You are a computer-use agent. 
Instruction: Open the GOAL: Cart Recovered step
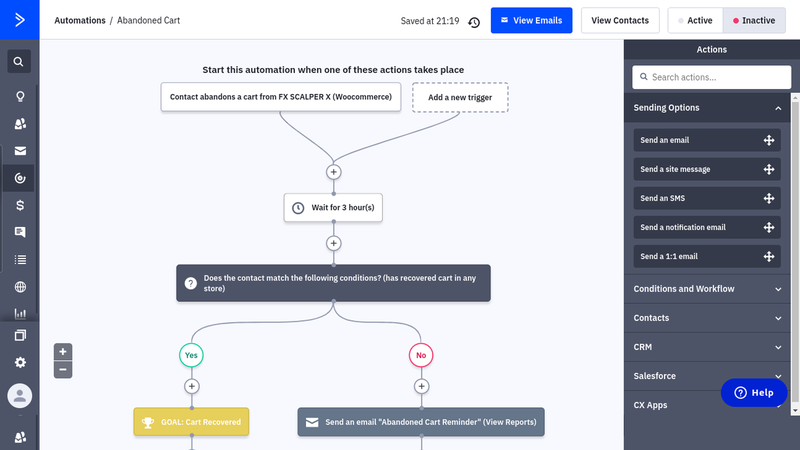(x=191, y=422)
